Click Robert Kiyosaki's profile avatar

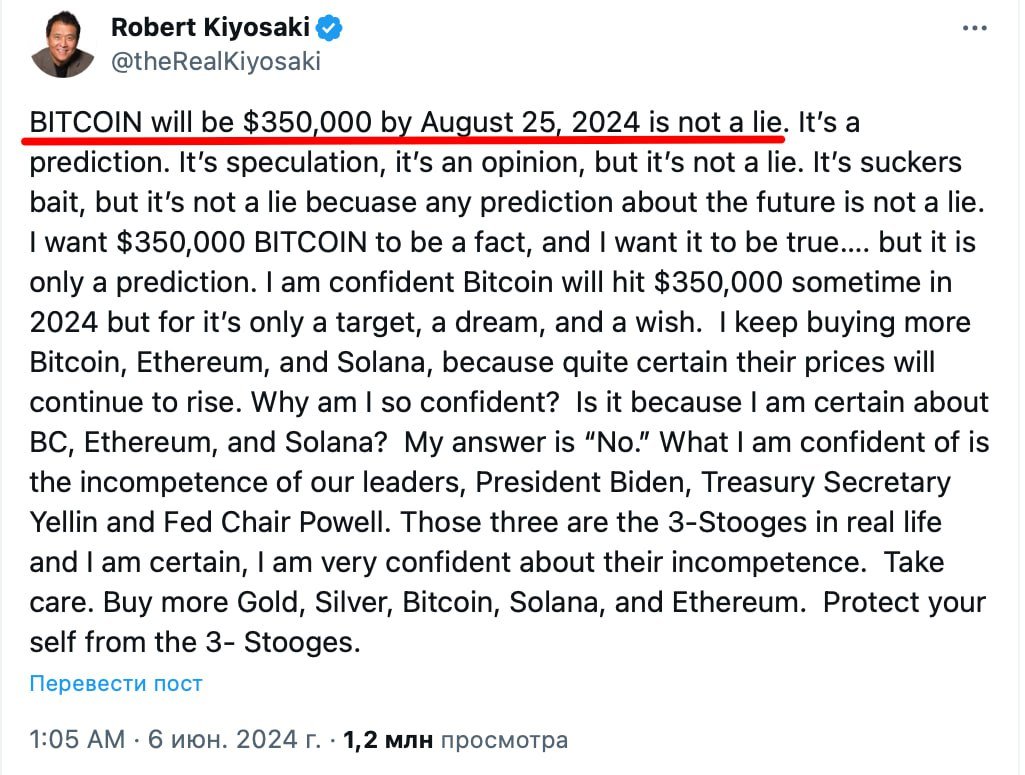62,45
